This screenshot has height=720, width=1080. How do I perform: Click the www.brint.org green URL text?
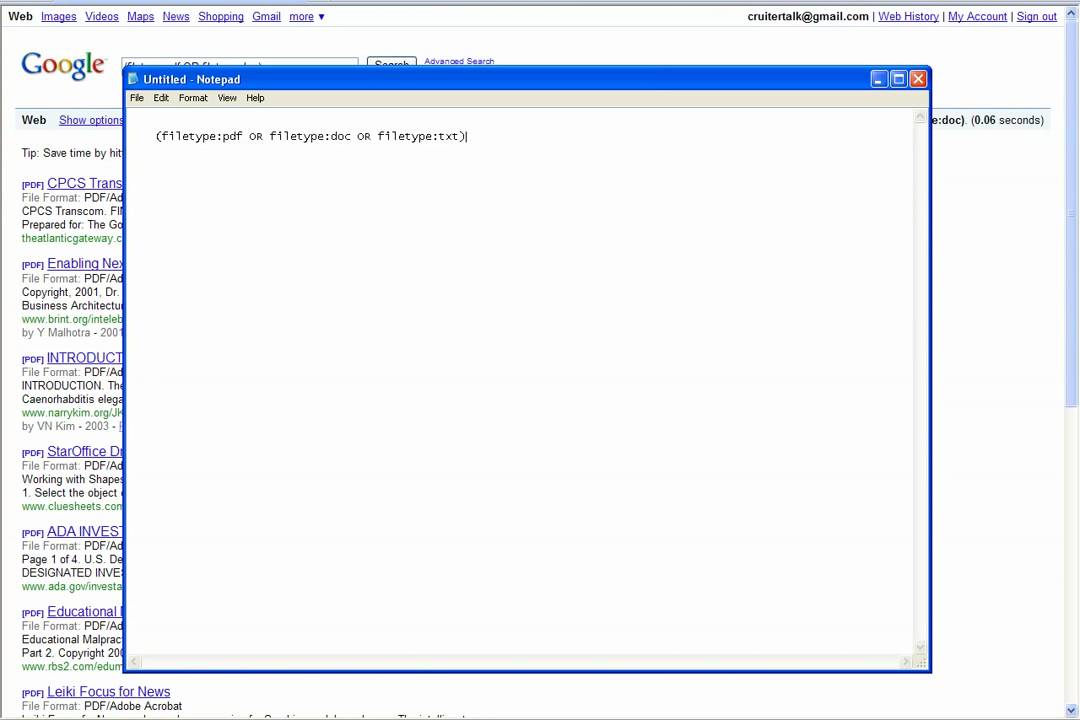tap(72, 319)
